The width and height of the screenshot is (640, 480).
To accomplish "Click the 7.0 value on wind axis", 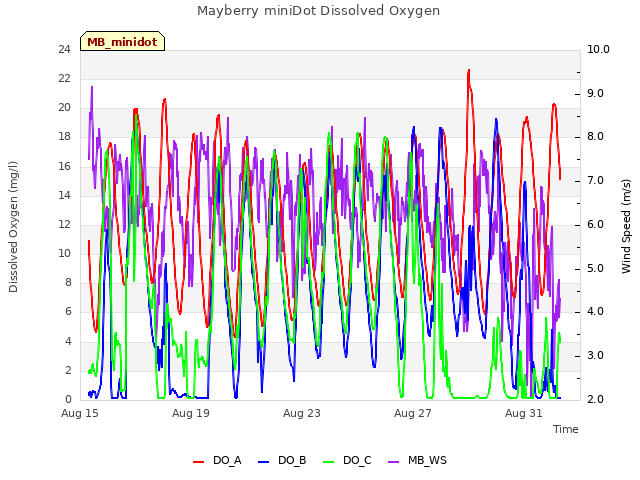I will coord(596,181).
